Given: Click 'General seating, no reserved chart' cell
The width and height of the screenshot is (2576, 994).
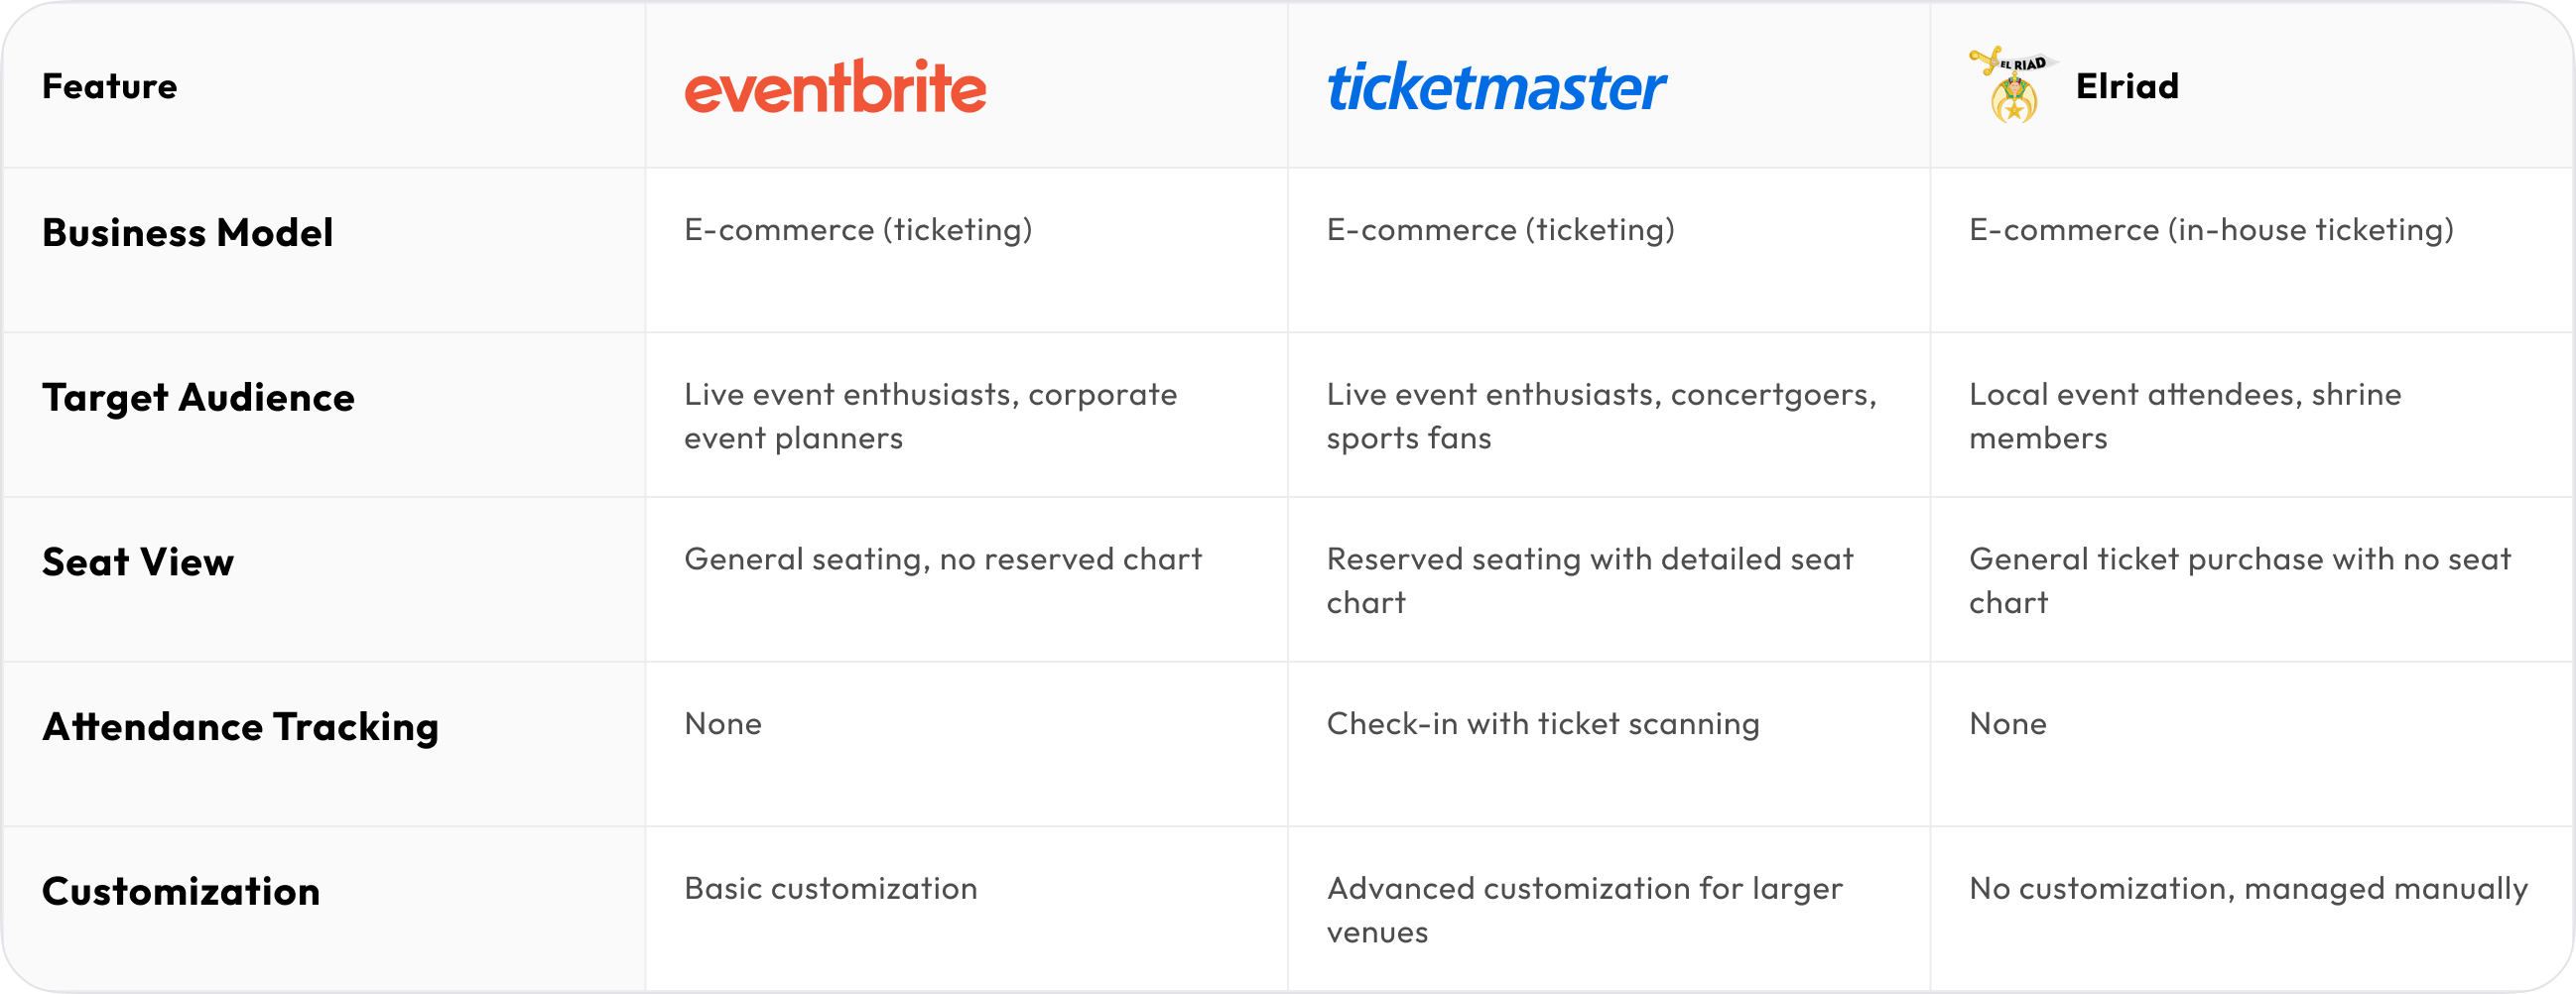Looking at the screenshot, I should pos(943,559).
